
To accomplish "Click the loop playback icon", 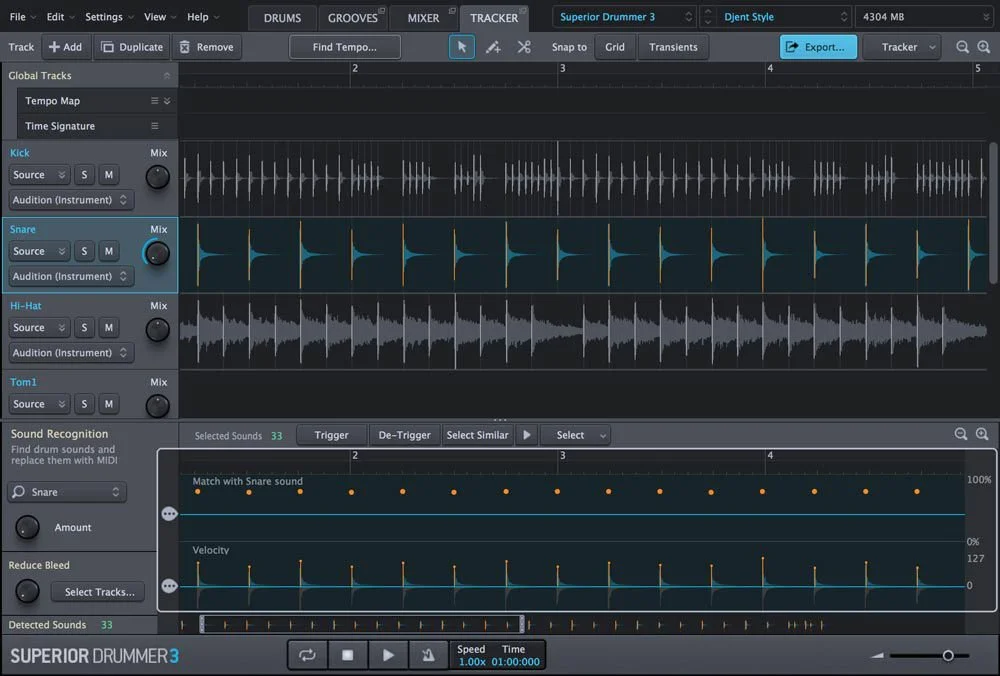I will click(307, 654).
